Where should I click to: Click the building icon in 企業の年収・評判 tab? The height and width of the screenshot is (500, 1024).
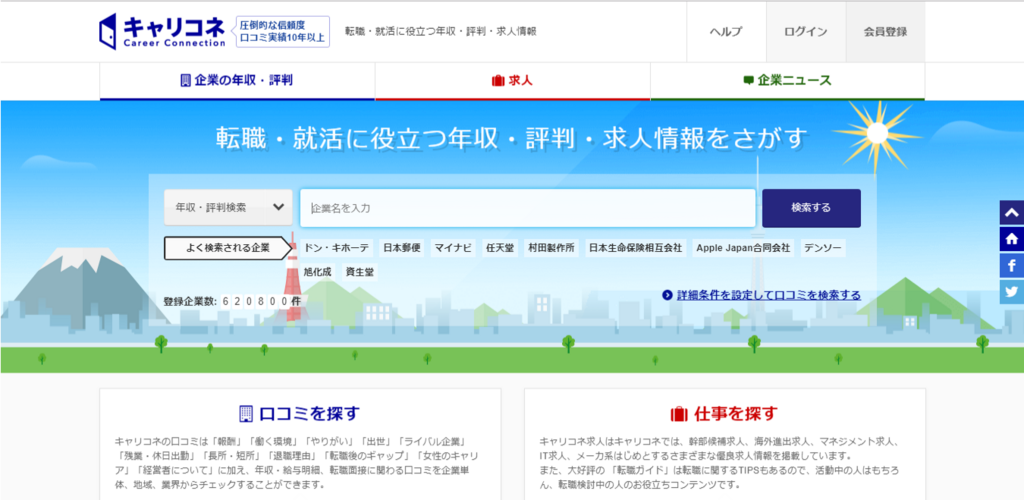click(x=185, y=81)
